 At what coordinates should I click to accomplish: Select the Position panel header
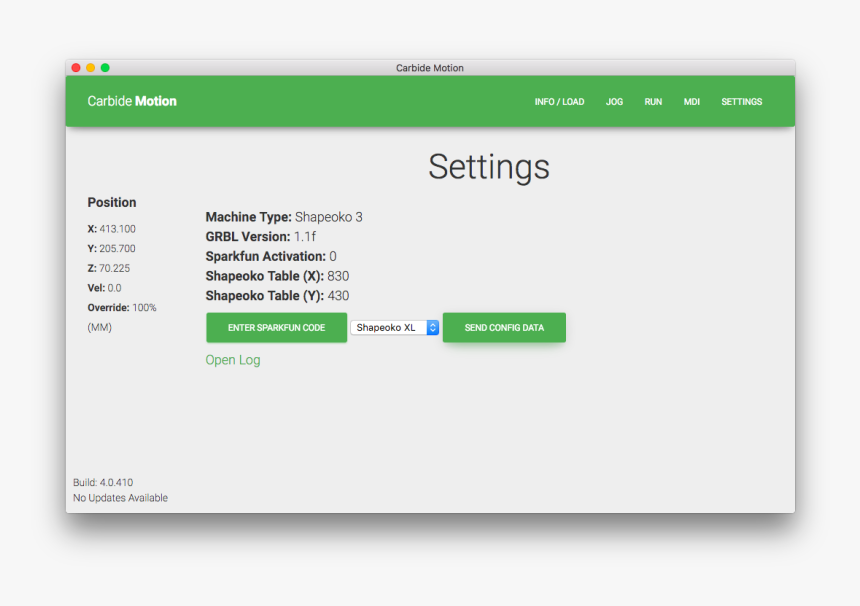pos(111,202)
